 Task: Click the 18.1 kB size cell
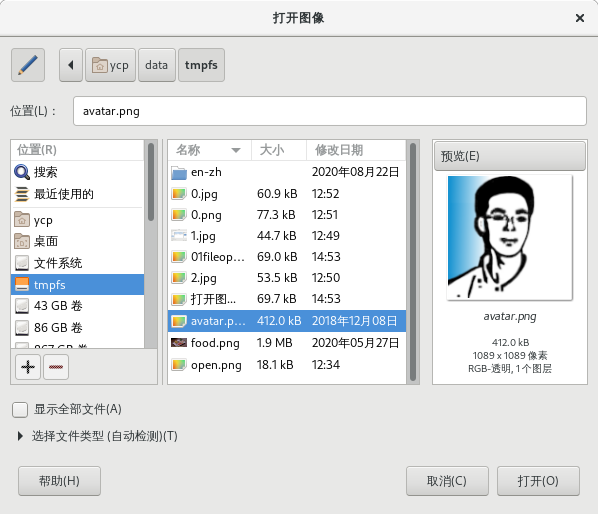[275, 365]
